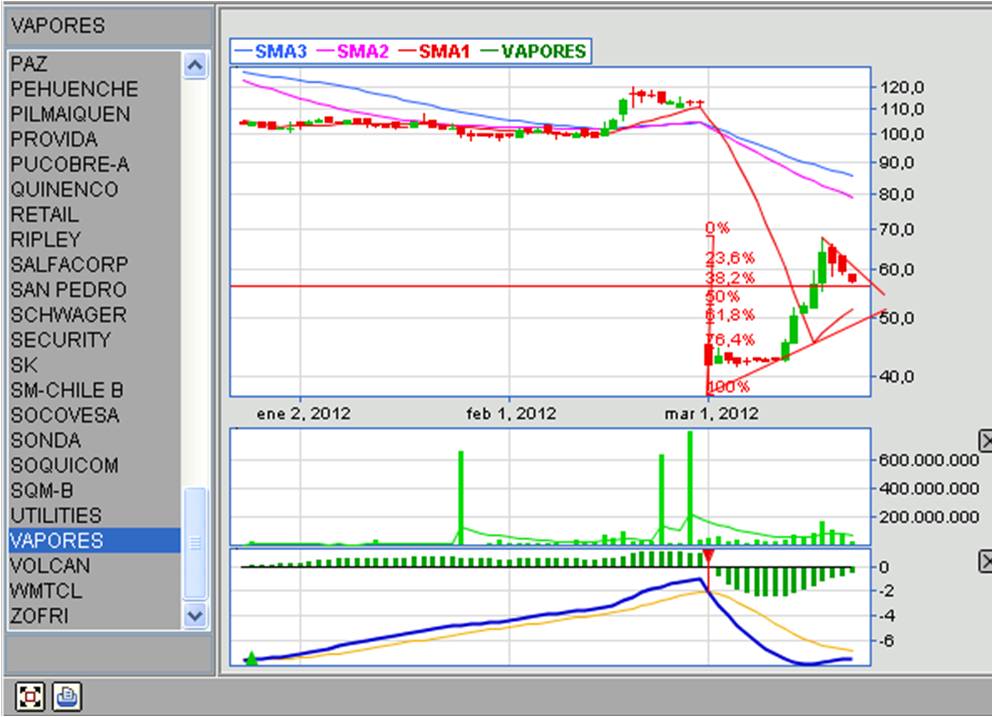993x717 pixels.
Task: Select UTILITIES in the stock list
Action: (95, 516)
